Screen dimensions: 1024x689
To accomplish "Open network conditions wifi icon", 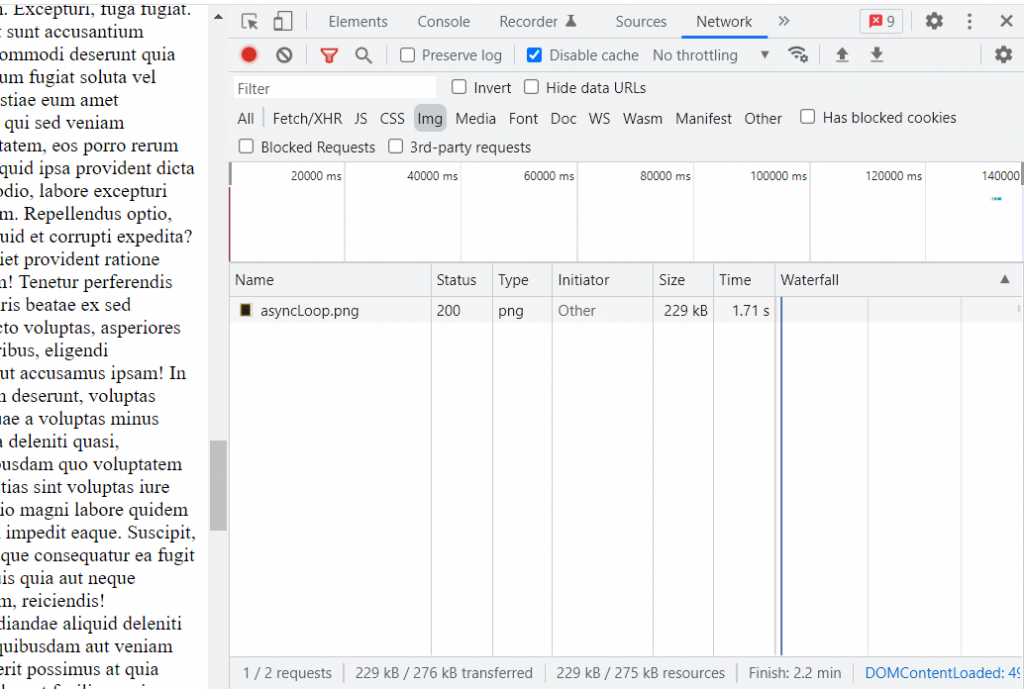I will pos(797,55).
